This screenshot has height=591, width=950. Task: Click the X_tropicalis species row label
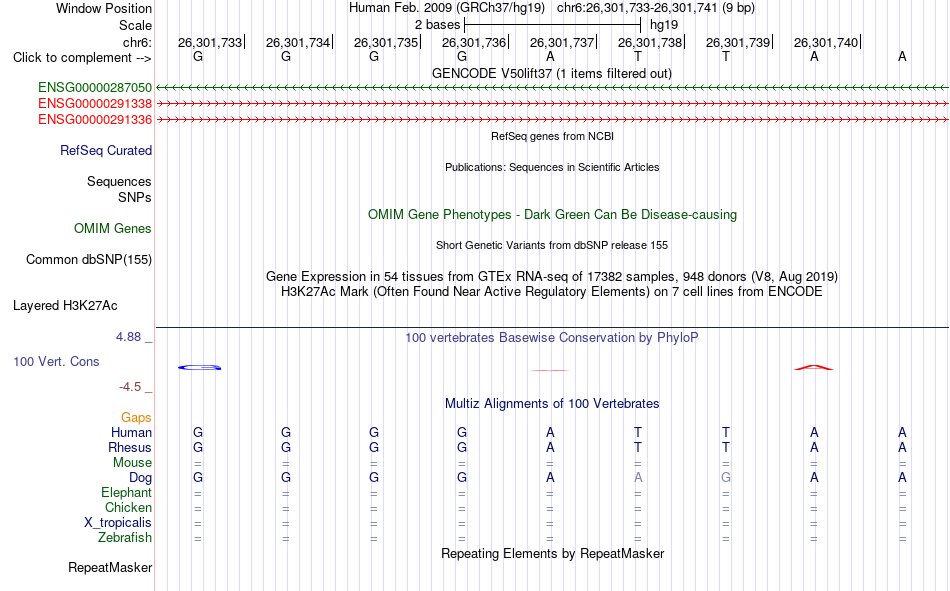click(118, 523)
